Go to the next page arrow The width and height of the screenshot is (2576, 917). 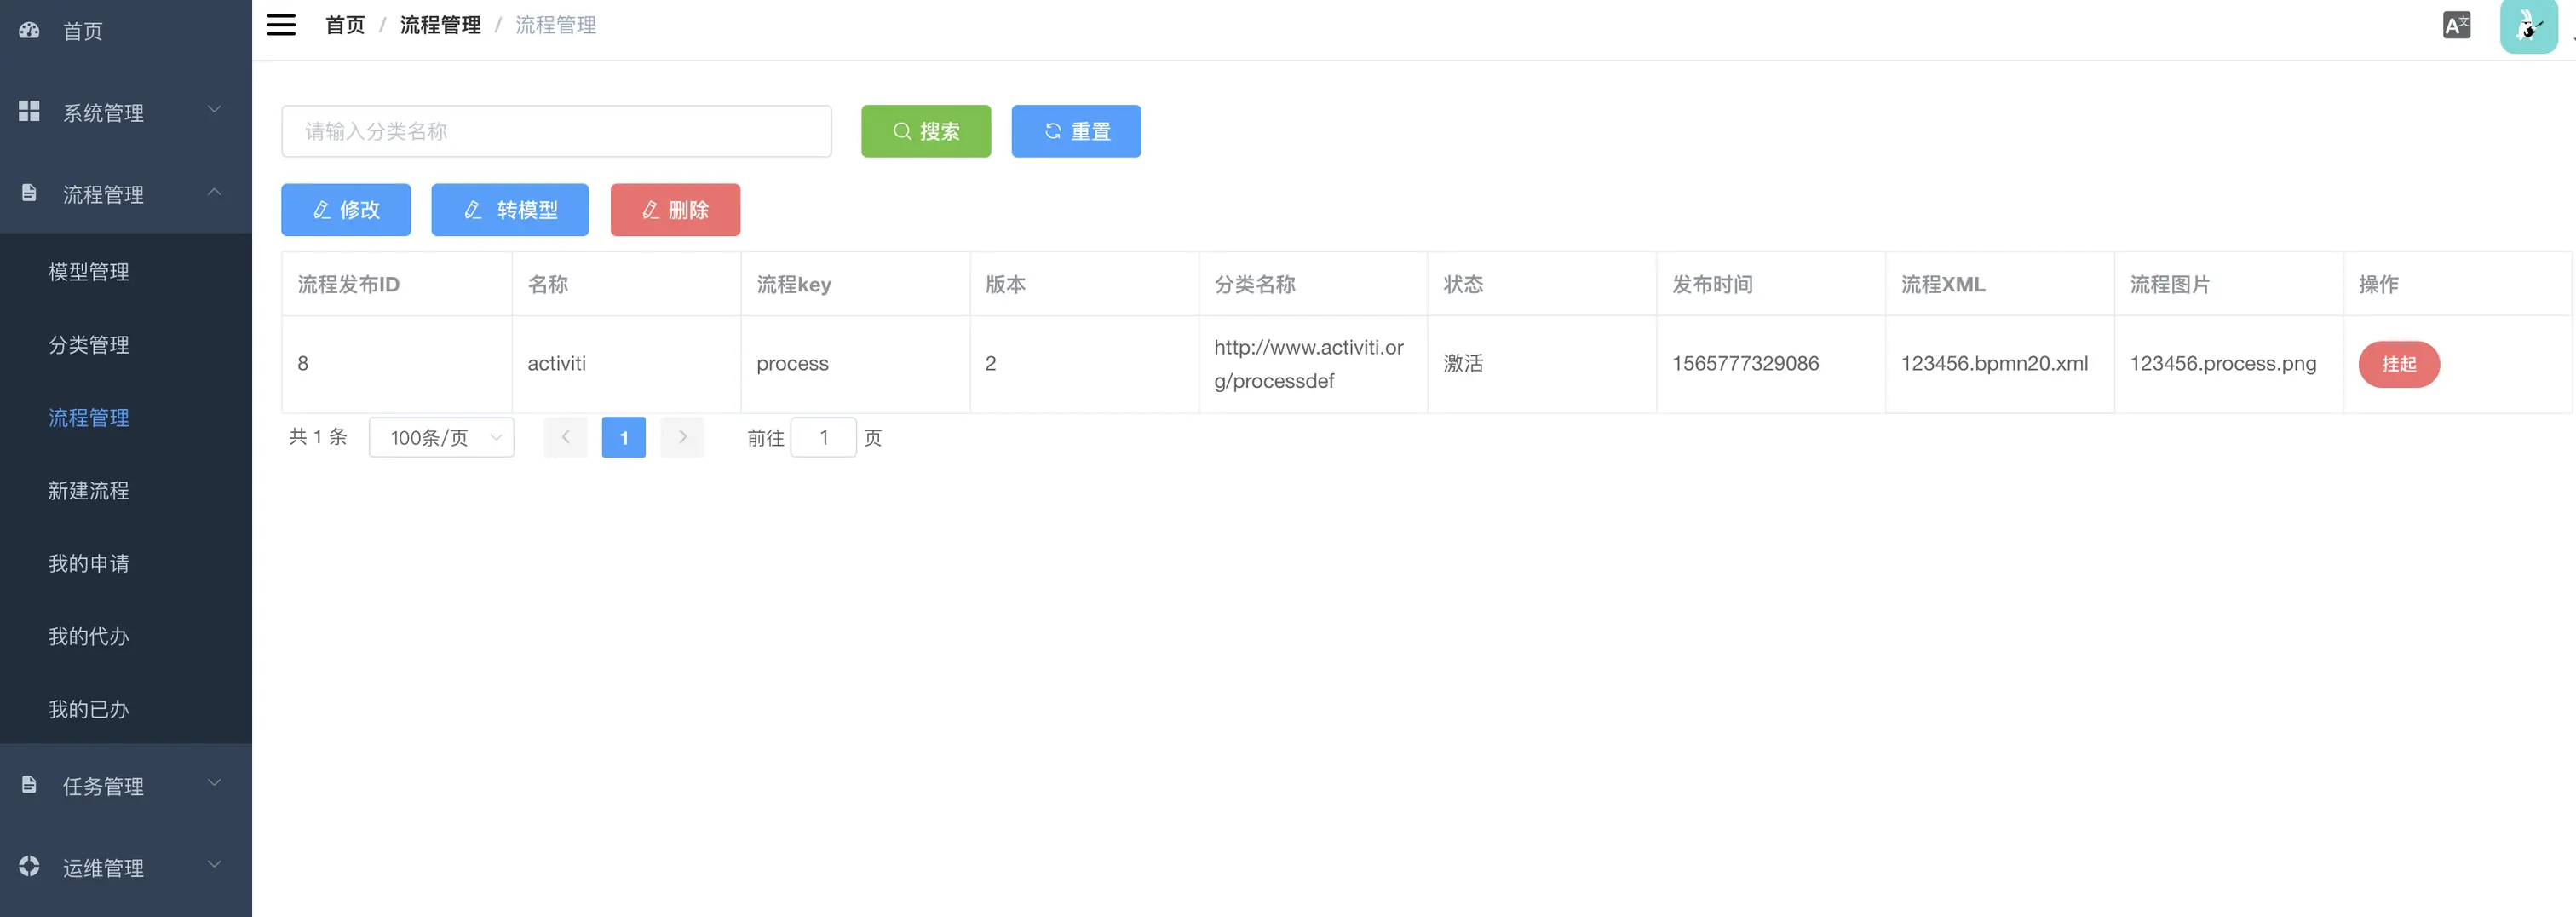coord(682,437)
